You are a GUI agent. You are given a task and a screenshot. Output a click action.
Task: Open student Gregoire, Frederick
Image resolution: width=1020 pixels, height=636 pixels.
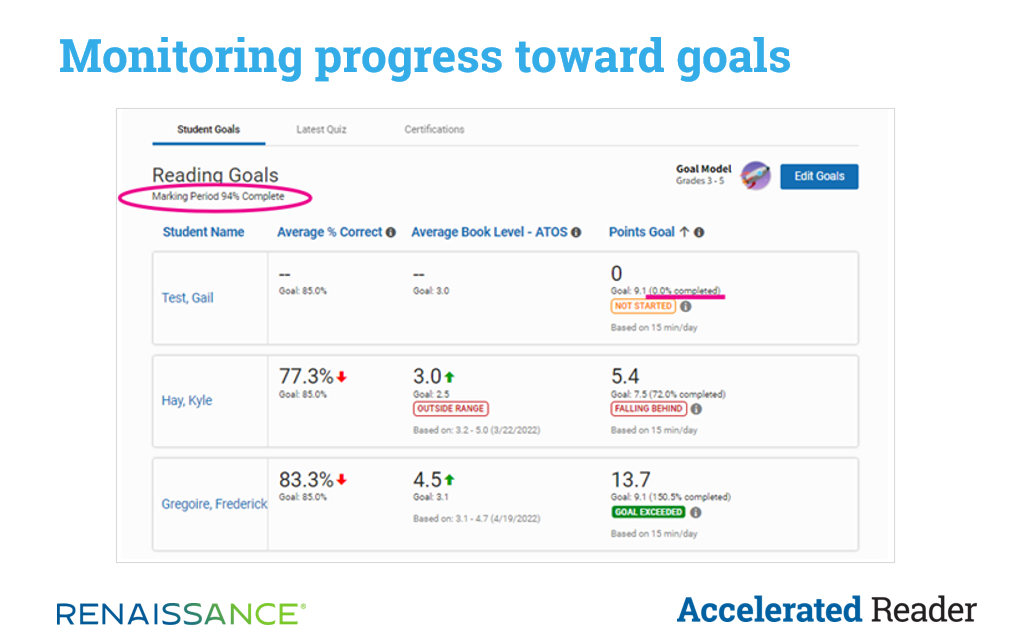[x=214, y=504]
